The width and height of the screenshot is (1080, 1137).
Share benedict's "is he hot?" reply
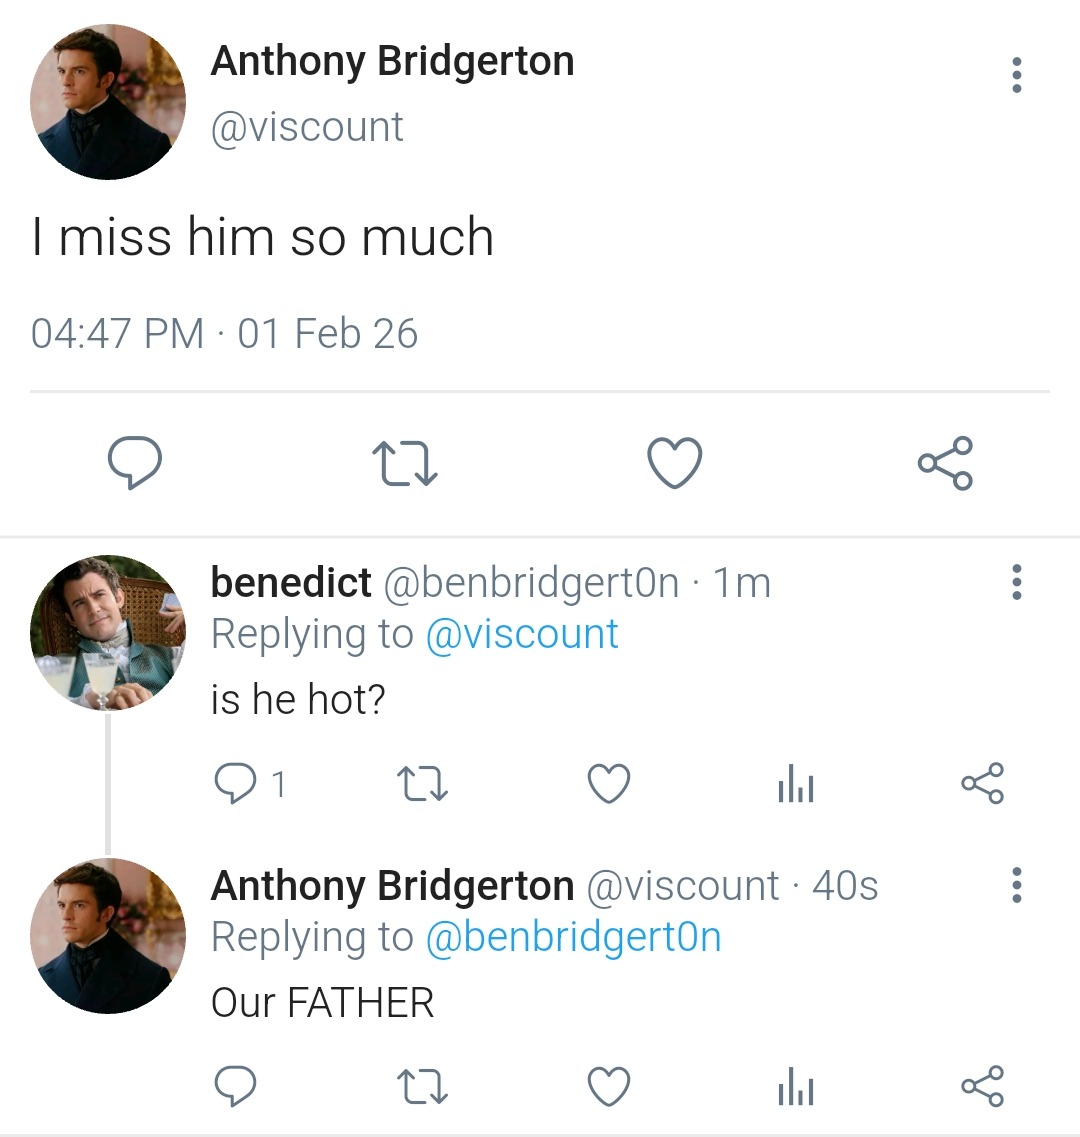click(x=982, y=784)
